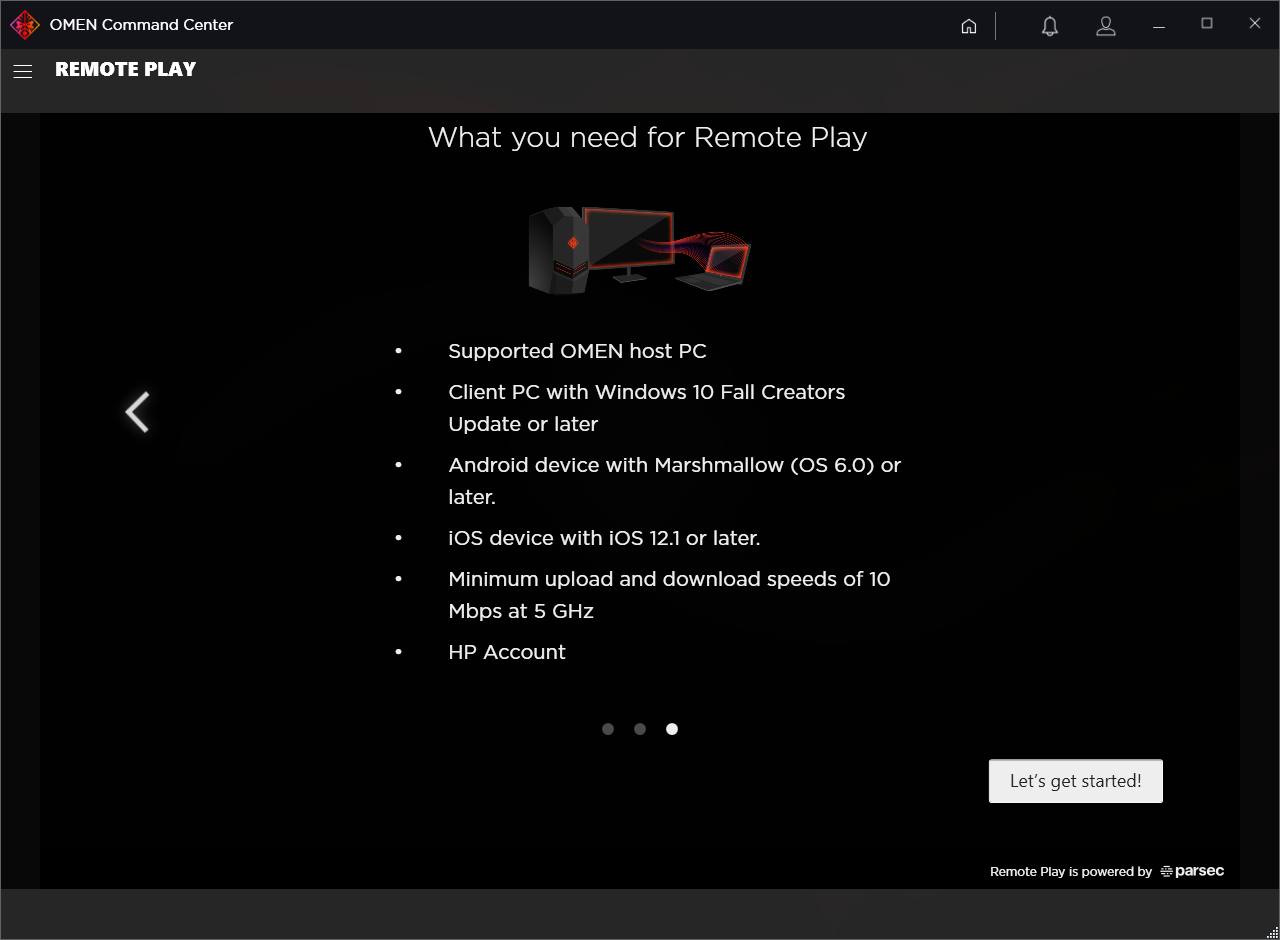
Task: Click the 'What you need for Remote Play' heading
Action: [648, 137]
